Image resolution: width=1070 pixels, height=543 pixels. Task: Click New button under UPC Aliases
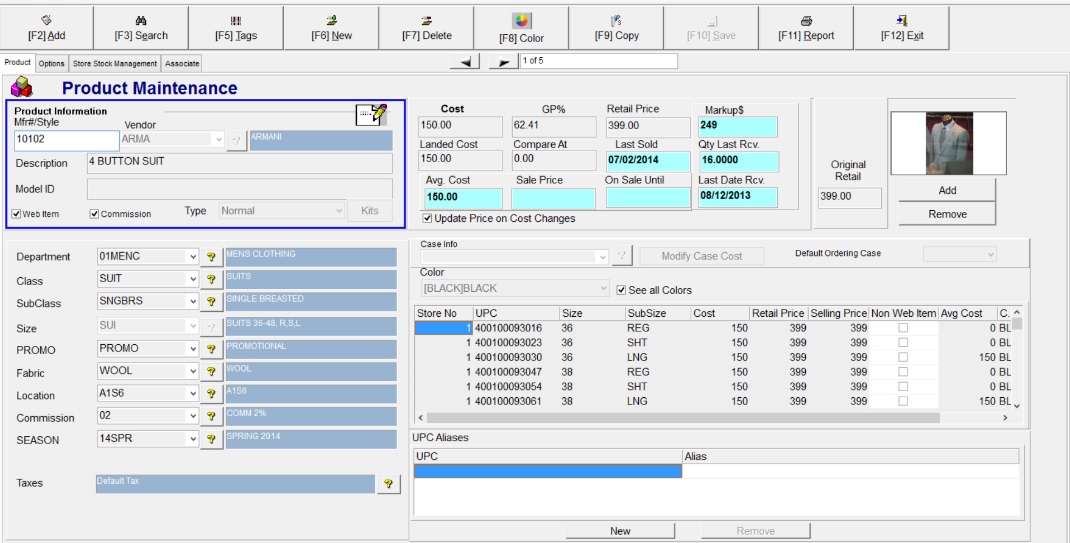pyautogui.click(x=620, y=531)
